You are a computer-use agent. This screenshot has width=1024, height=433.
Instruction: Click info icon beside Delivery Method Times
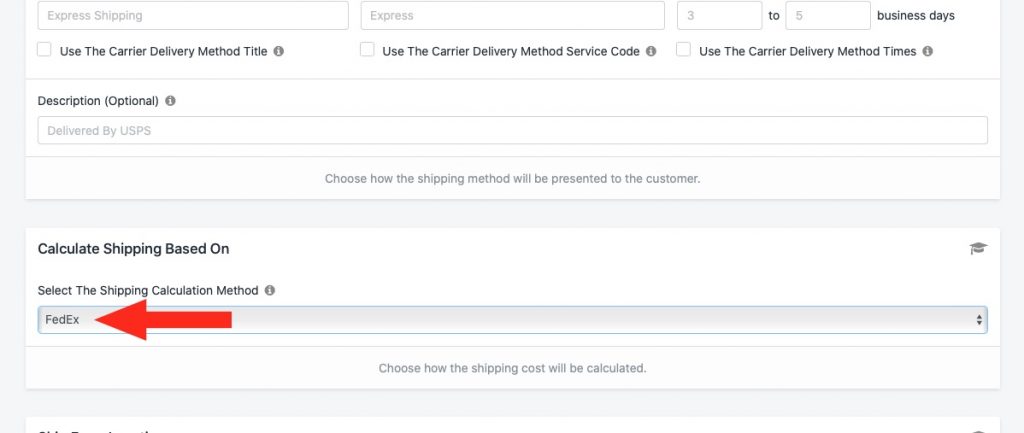927,51
